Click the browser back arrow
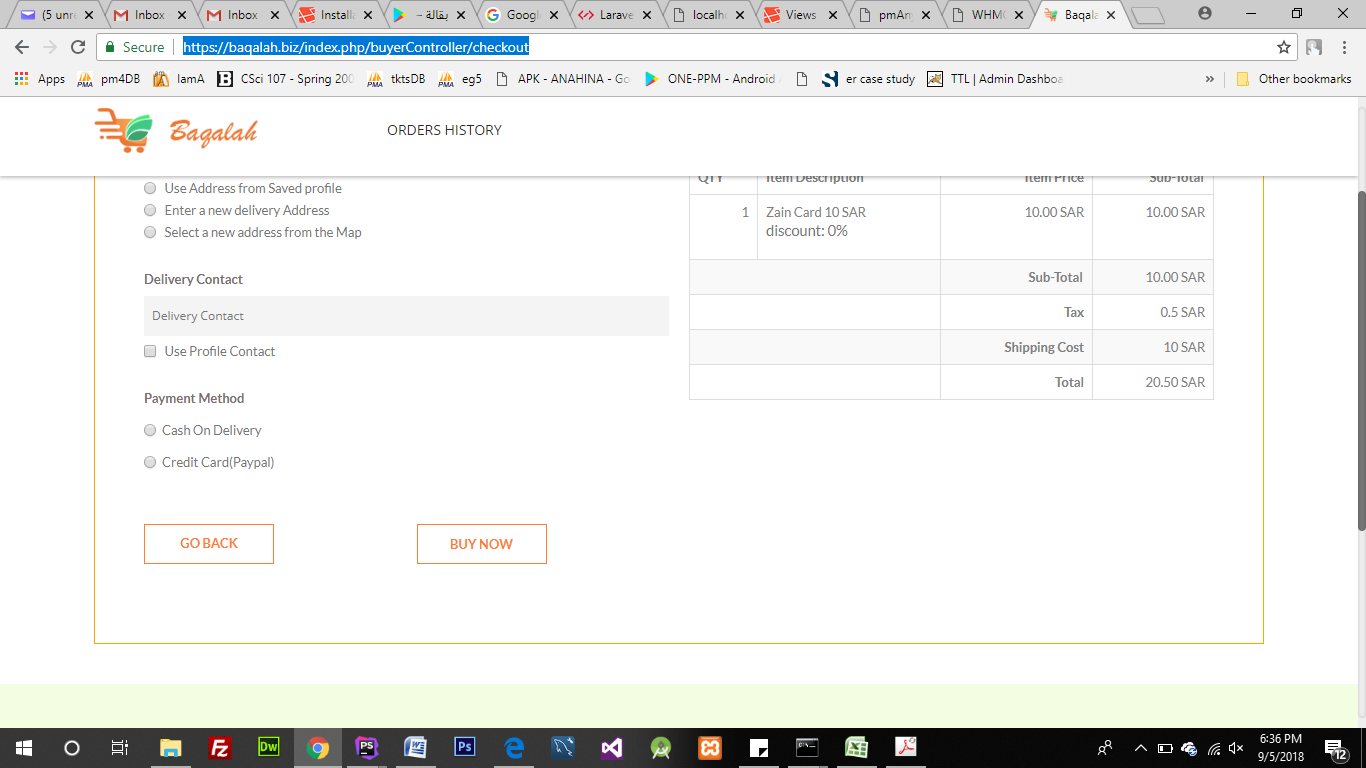 click(22, 47)
